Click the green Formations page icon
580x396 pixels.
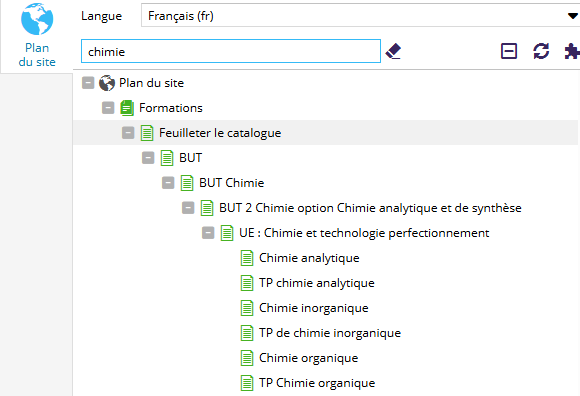tap(127, 108)
